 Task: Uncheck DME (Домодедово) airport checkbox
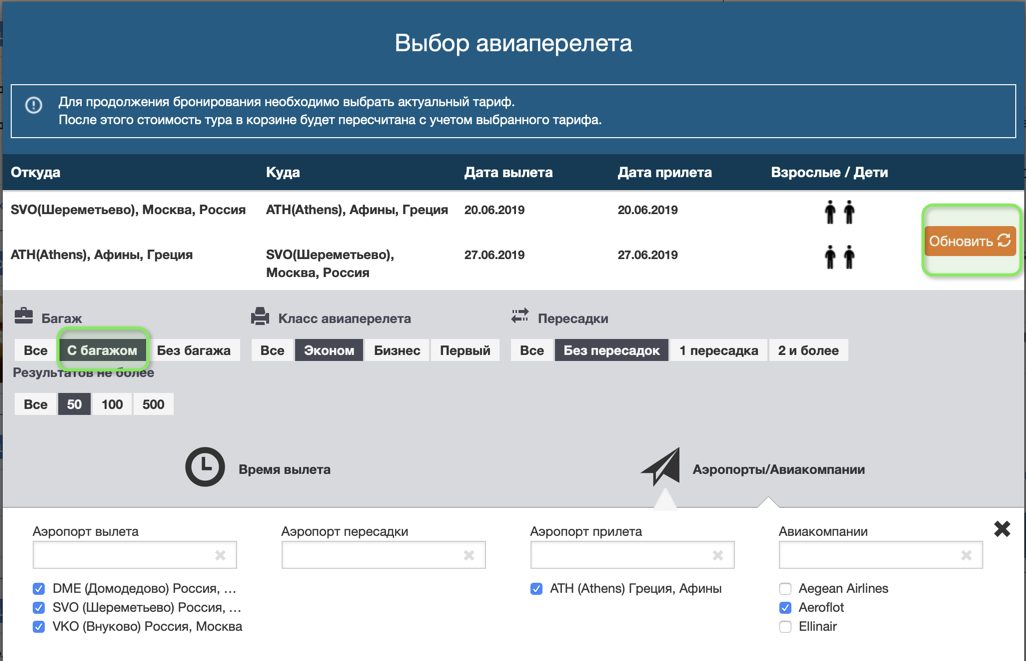tap(39, 589)
